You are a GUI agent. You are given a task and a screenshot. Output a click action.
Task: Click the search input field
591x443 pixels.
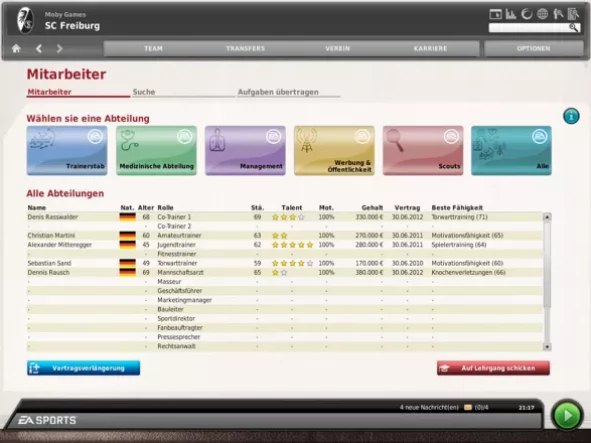(x=529, y=28)
